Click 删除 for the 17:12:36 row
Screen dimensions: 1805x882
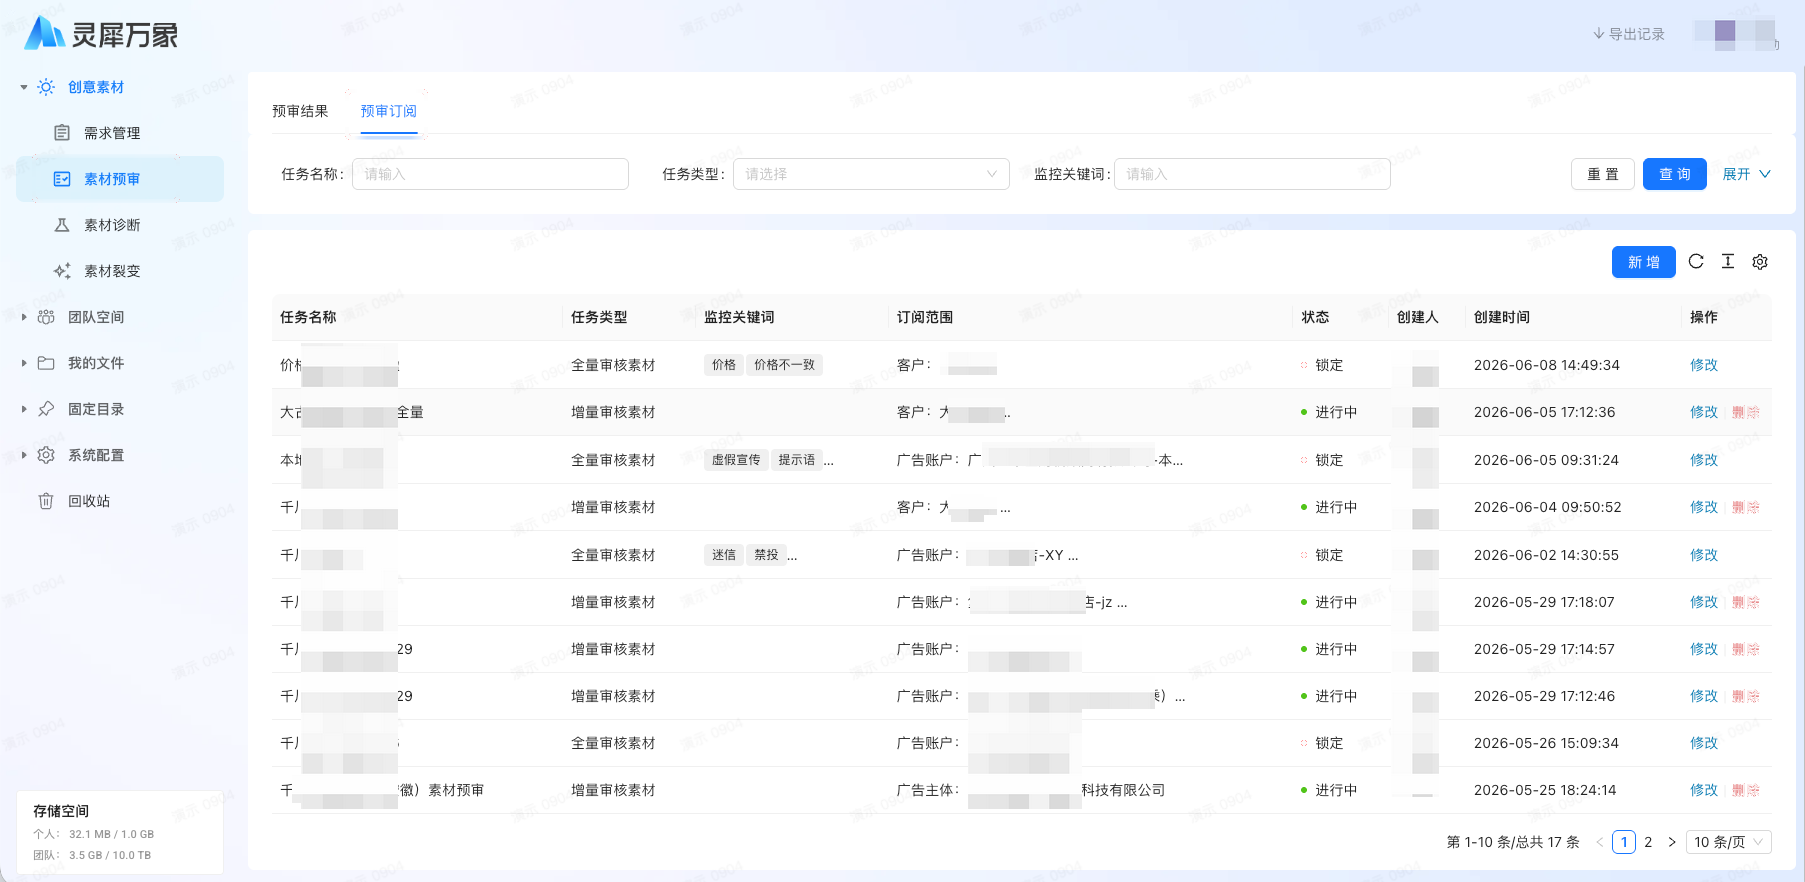pos(1746,412)
